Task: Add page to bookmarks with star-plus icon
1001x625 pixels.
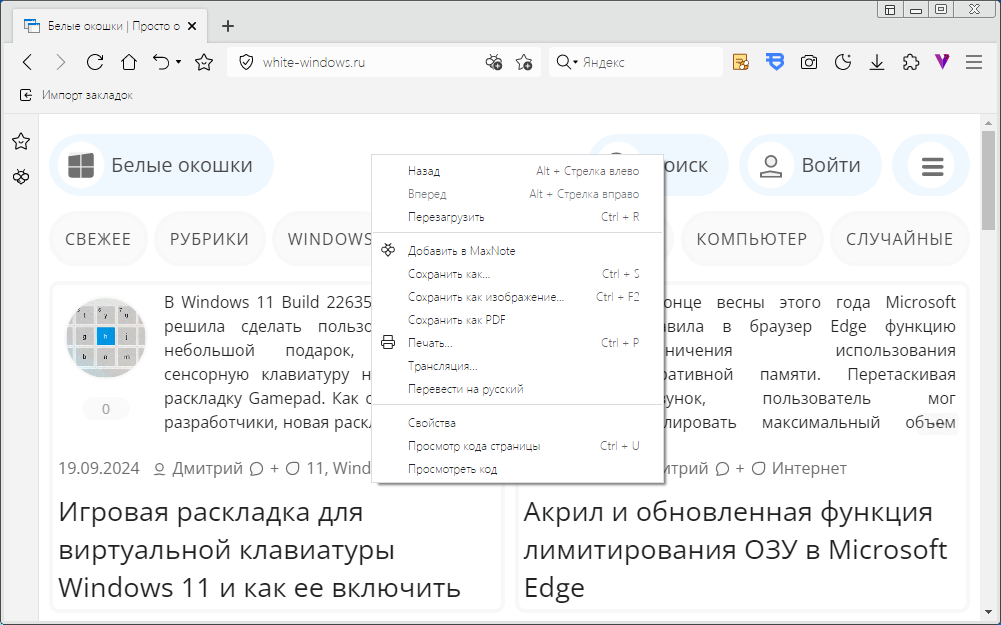Action: tap(524, 62)
